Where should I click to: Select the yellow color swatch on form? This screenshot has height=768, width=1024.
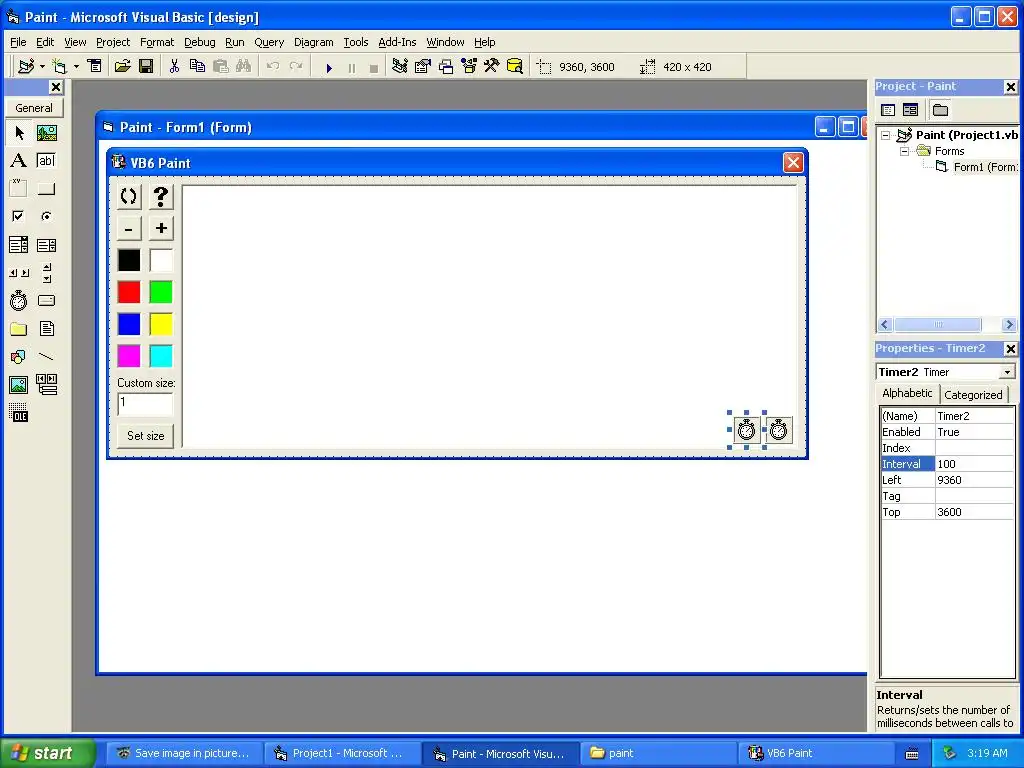(161, 324)
